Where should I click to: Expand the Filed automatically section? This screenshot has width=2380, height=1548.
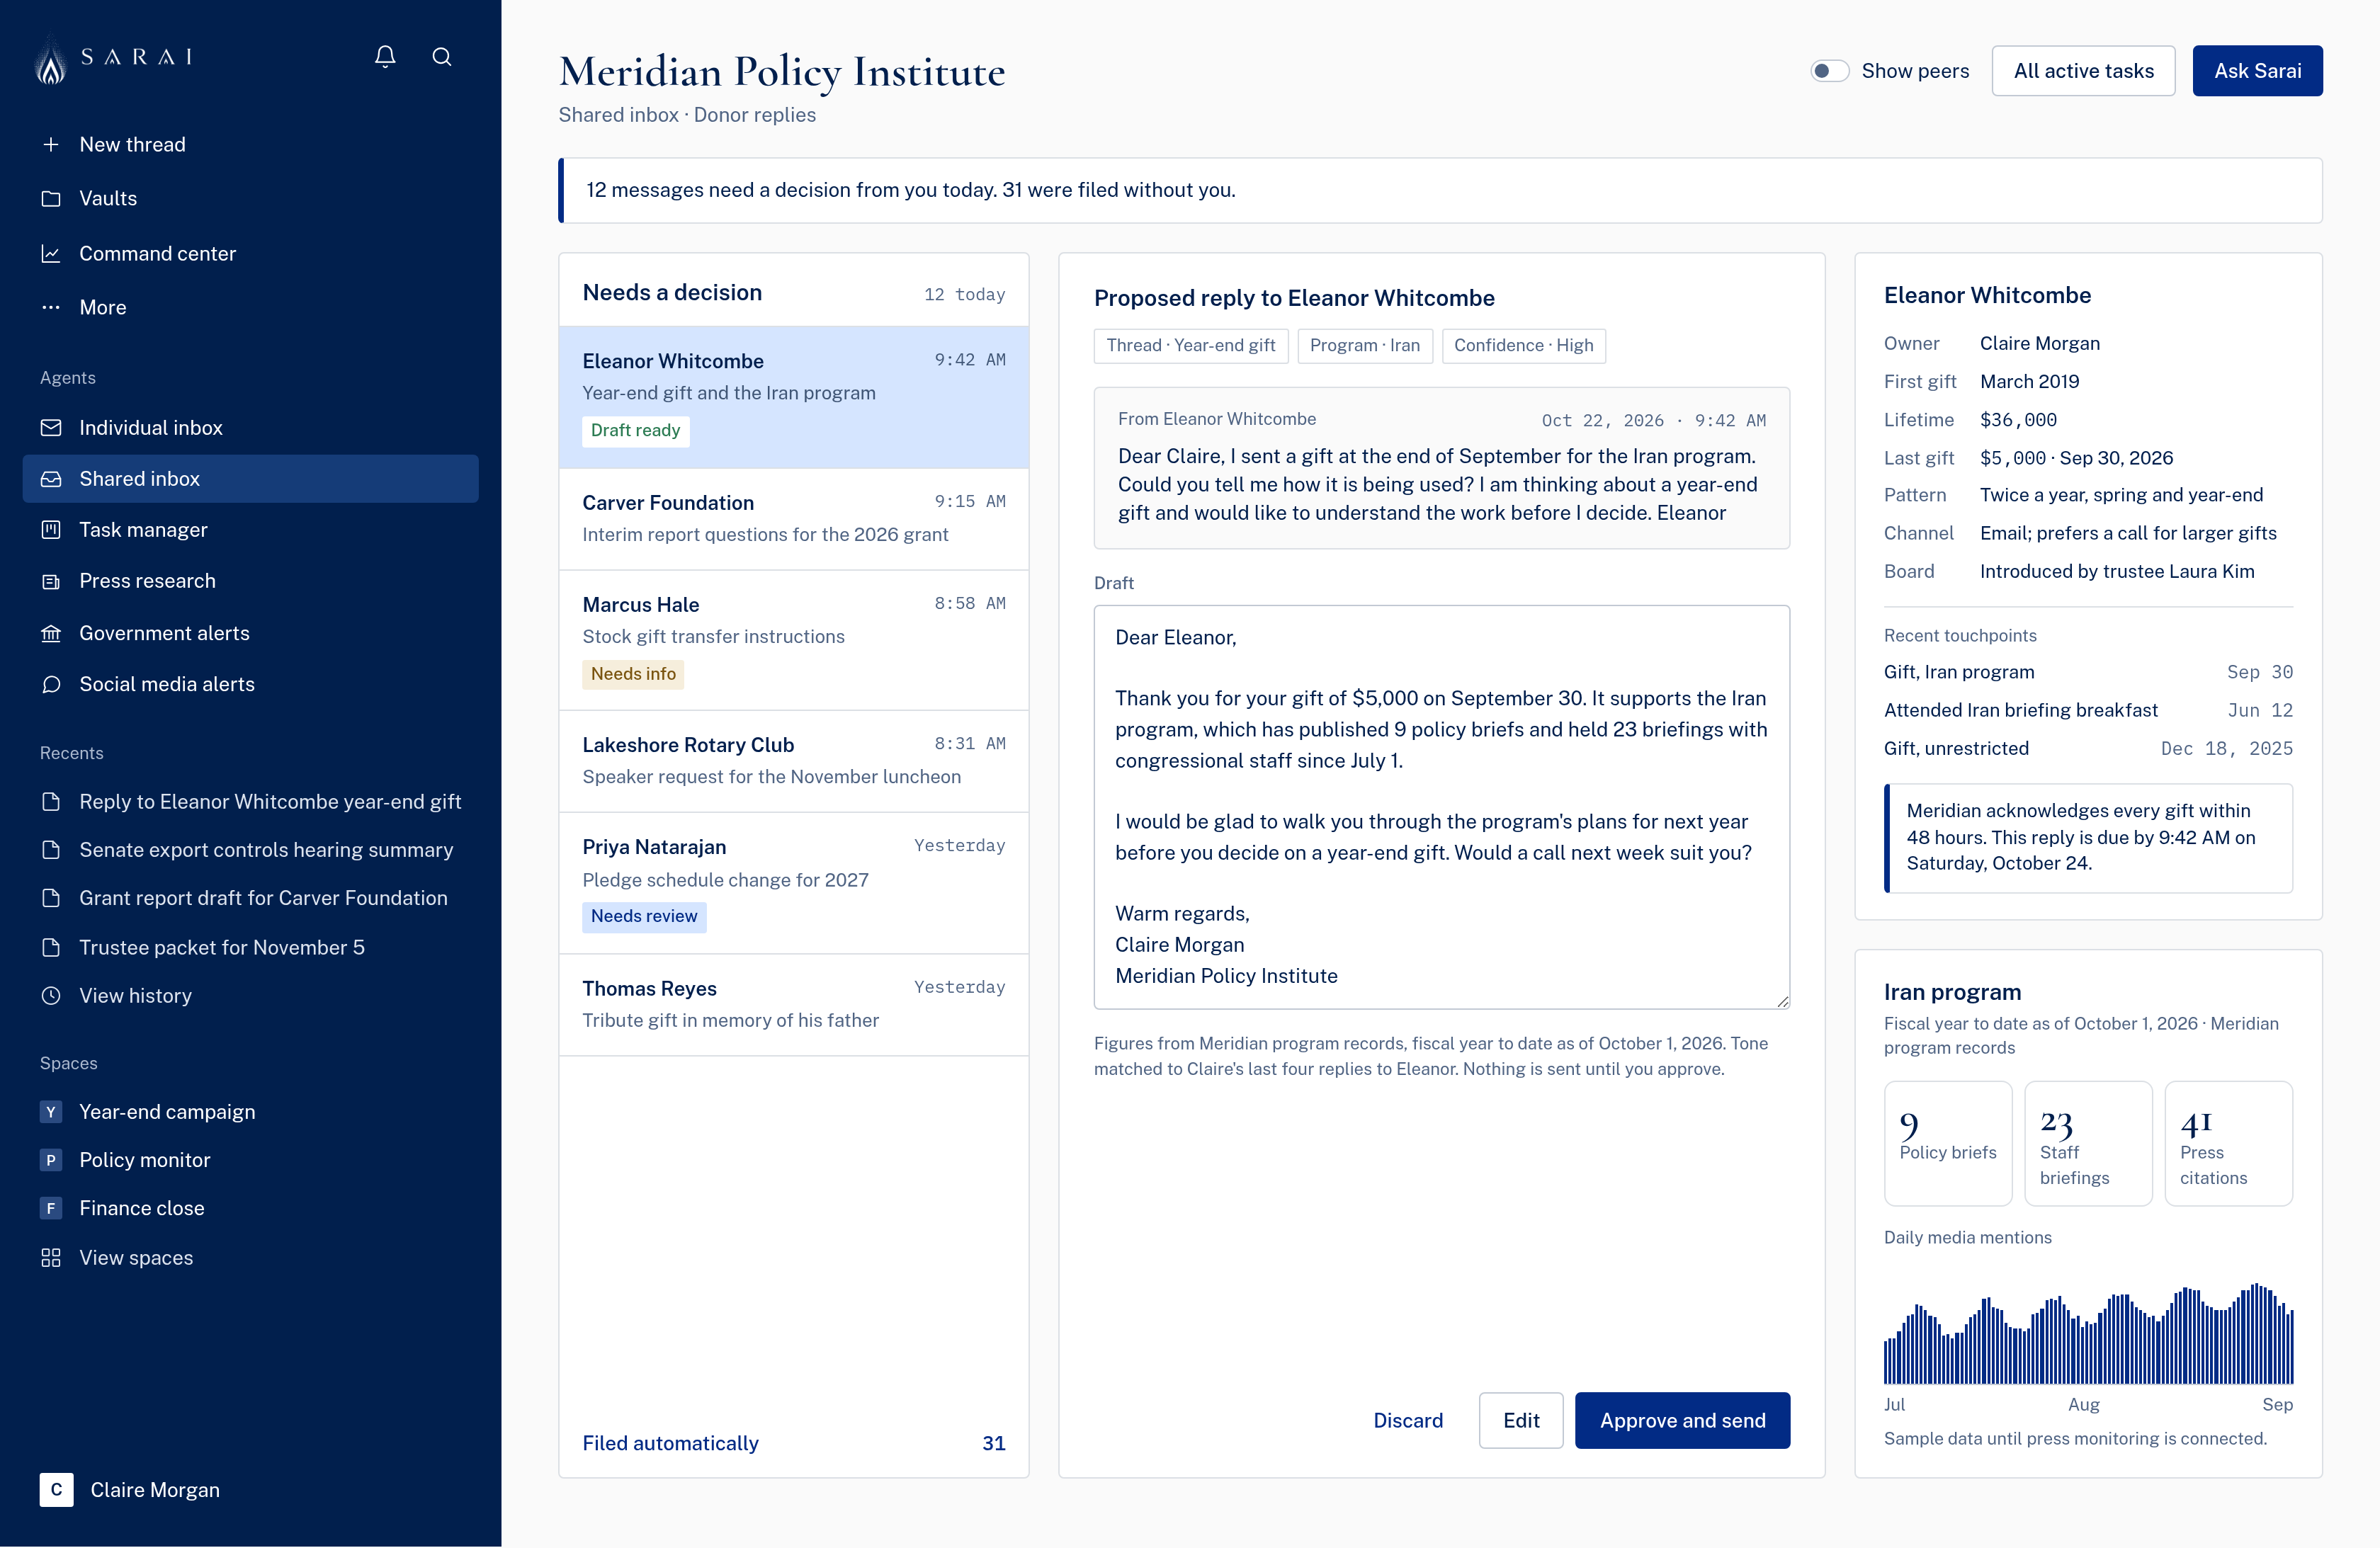point(794,1444)
